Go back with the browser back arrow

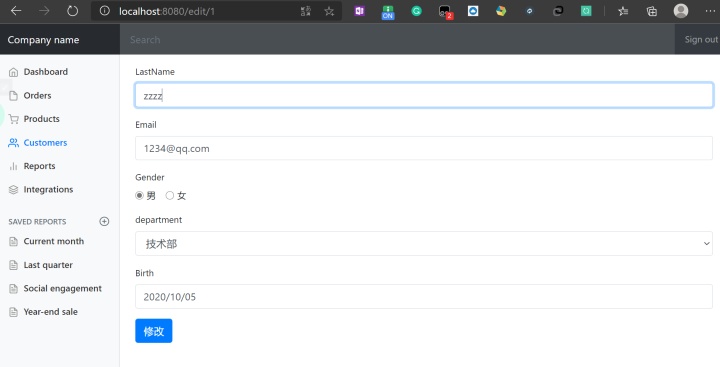16,11
